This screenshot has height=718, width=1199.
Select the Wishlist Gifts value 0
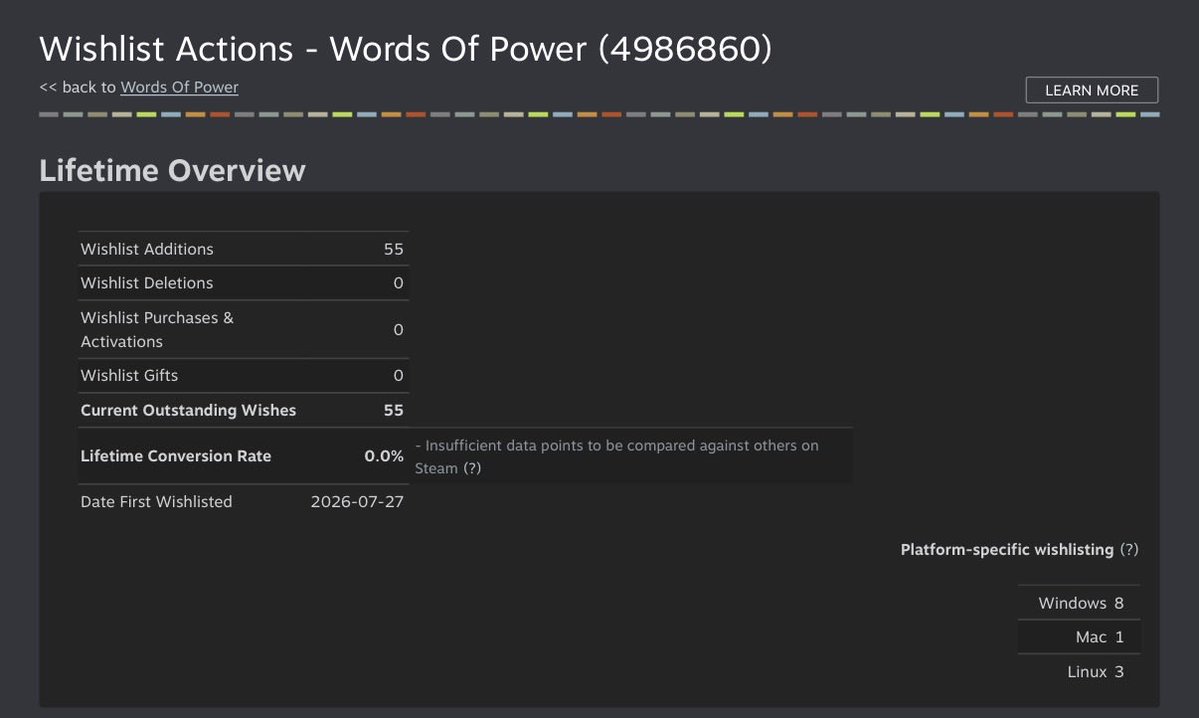398,375
